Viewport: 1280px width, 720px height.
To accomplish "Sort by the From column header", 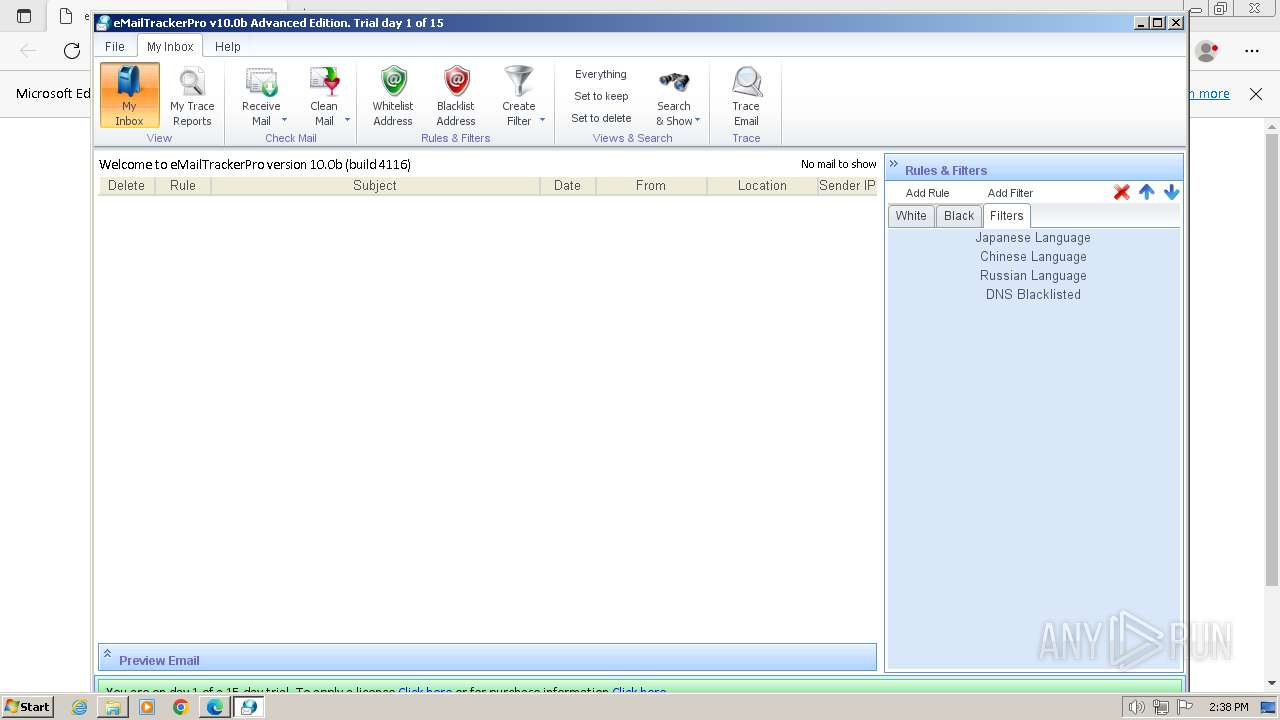I will (651, 186).
